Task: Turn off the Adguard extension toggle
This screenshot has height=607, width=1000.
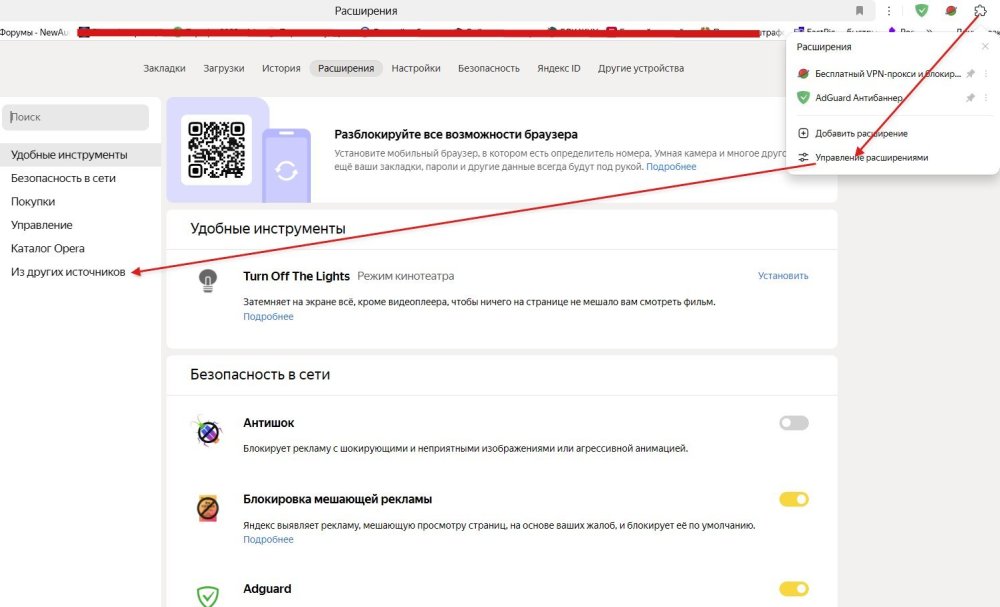Action: coord(794,589)
